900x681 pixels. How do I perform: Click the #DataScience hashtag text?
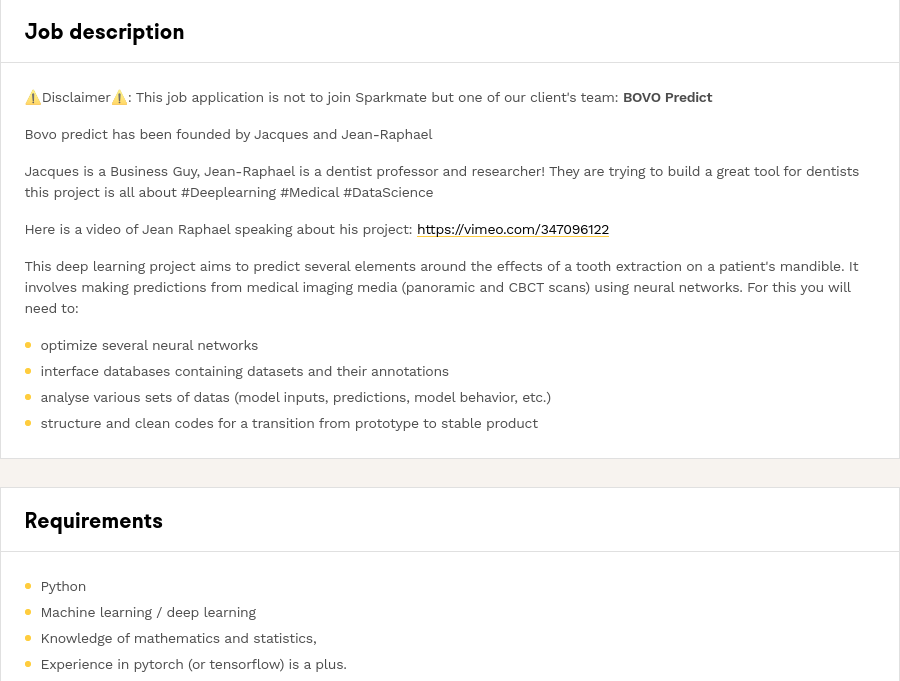click(x=388, y=192)
